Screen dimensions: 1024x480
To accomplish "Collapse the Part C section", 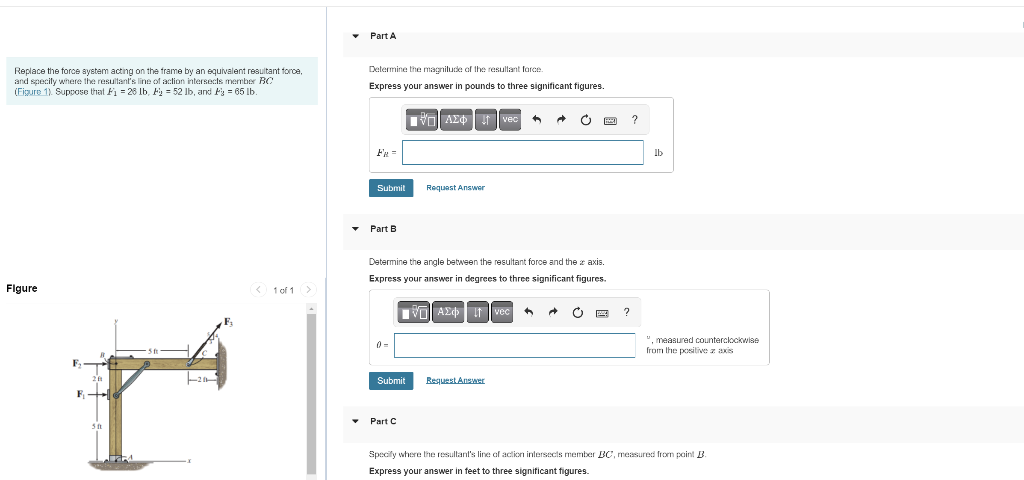I will point(355,422).
